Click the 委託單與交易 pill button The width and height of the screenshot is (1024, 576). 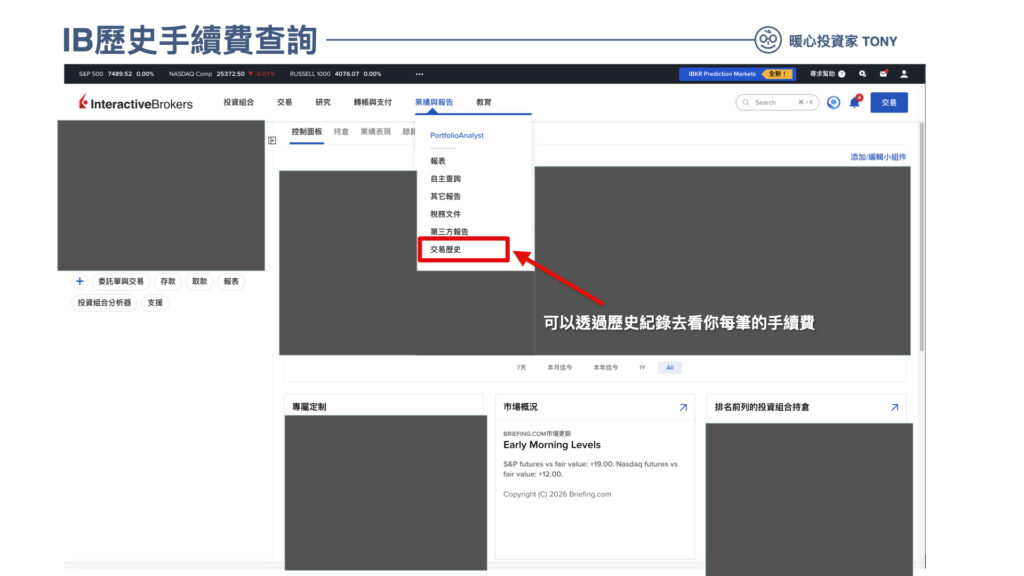(121, 281)
